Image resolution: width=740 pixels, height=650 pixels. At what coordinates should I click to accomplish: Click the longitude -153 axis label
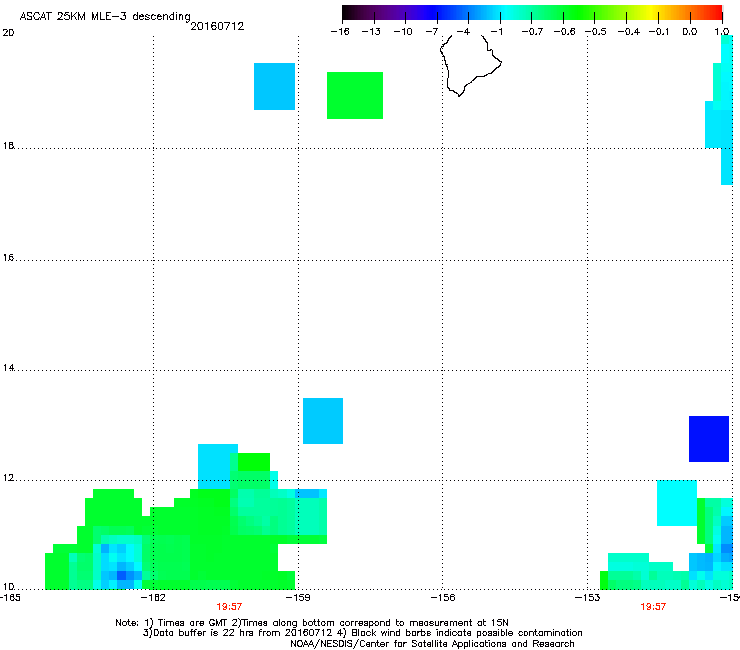tap(588, 598)
